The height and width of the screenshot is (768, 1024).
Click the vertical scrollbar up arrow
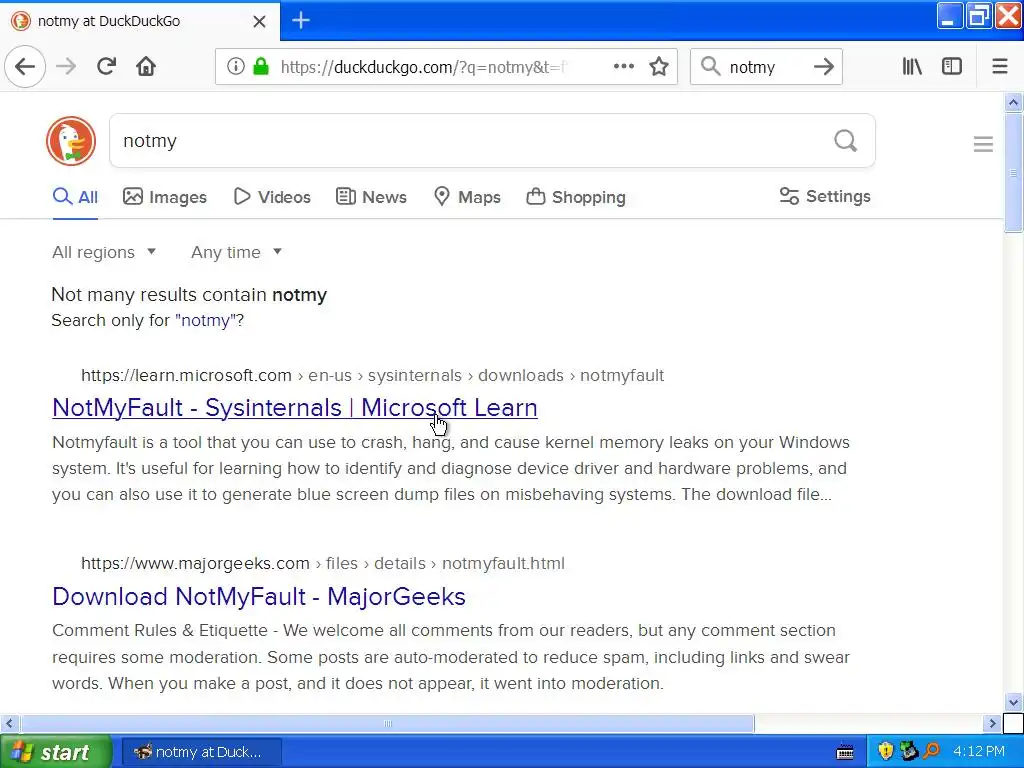(1013, 103)
